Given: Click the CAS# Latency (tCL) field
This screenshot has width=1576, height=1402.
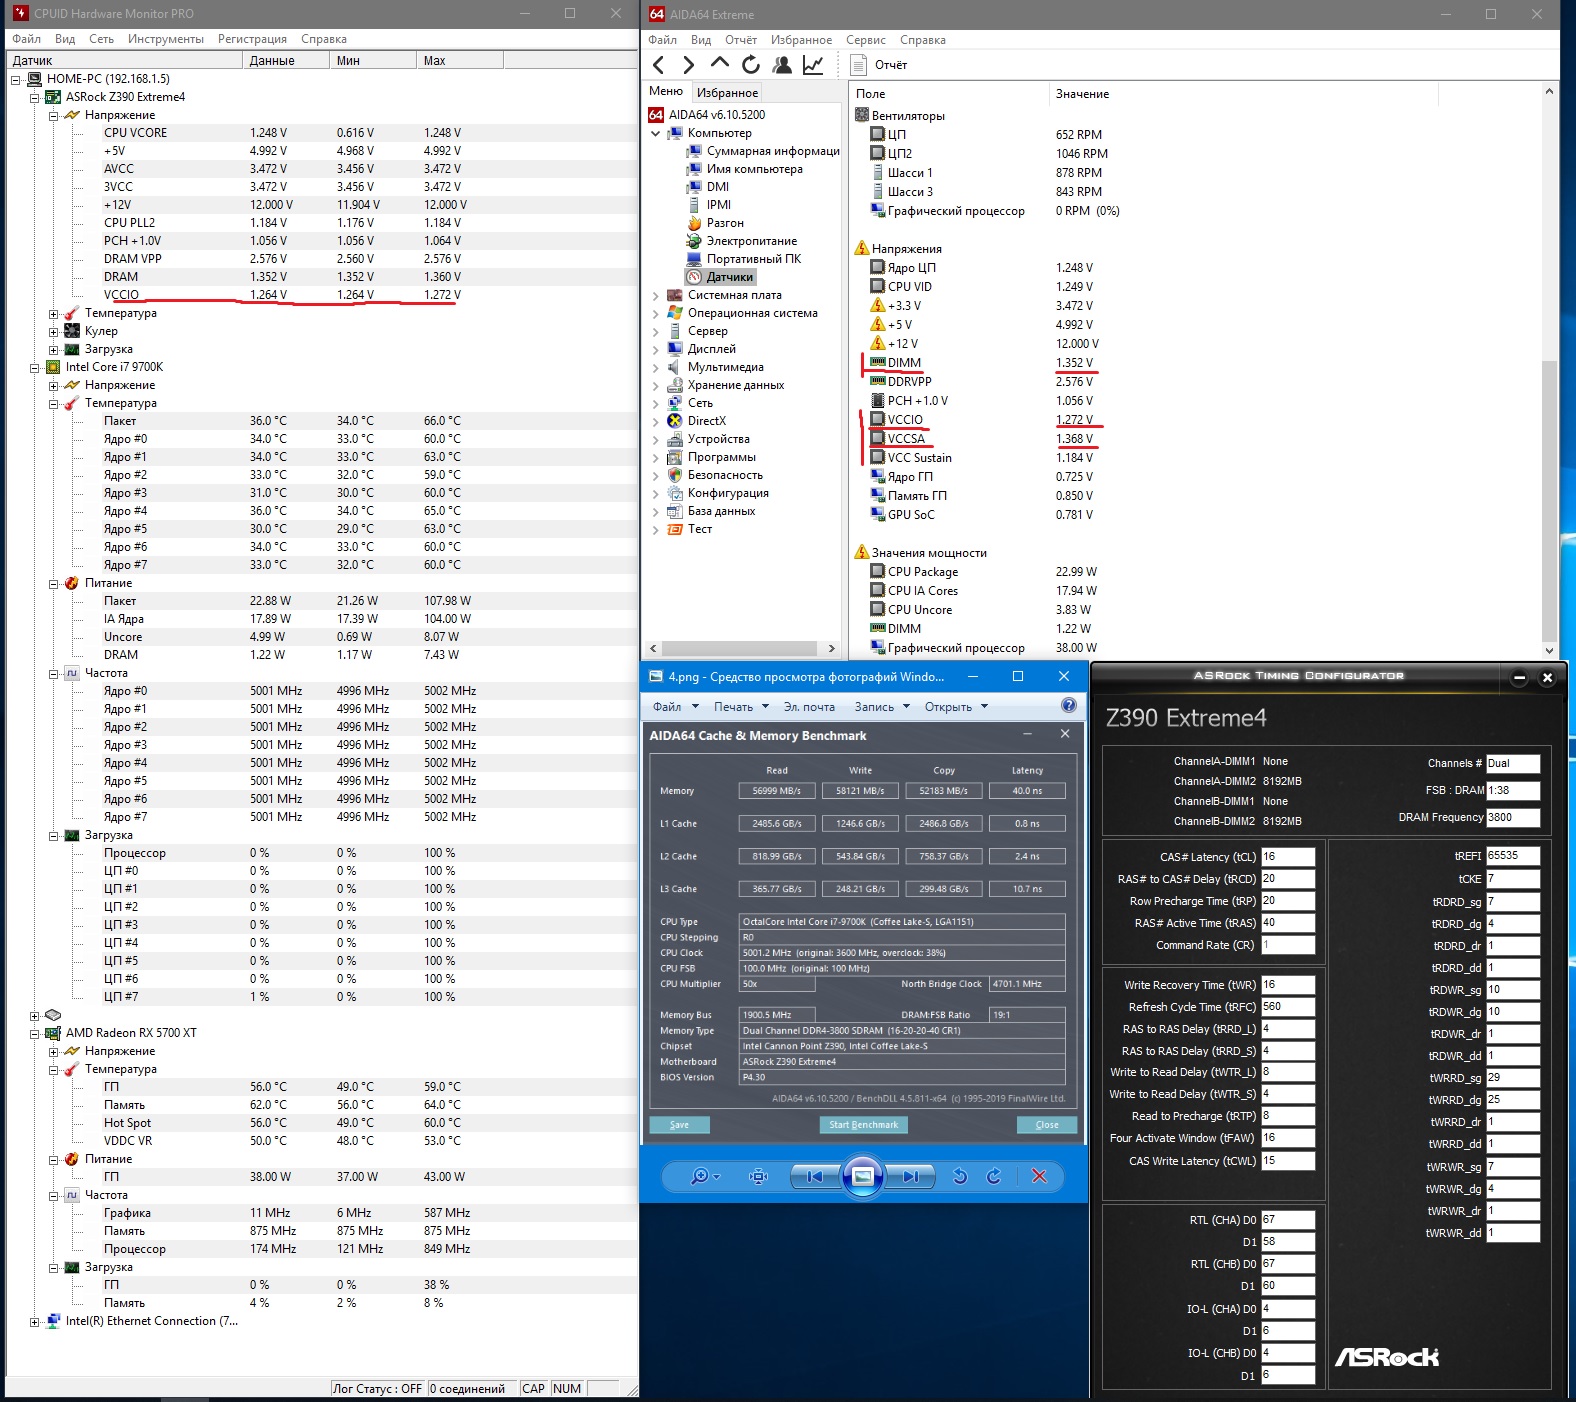Looking at the screenshot, I should pyautogui.click(x=1288, y=857).
